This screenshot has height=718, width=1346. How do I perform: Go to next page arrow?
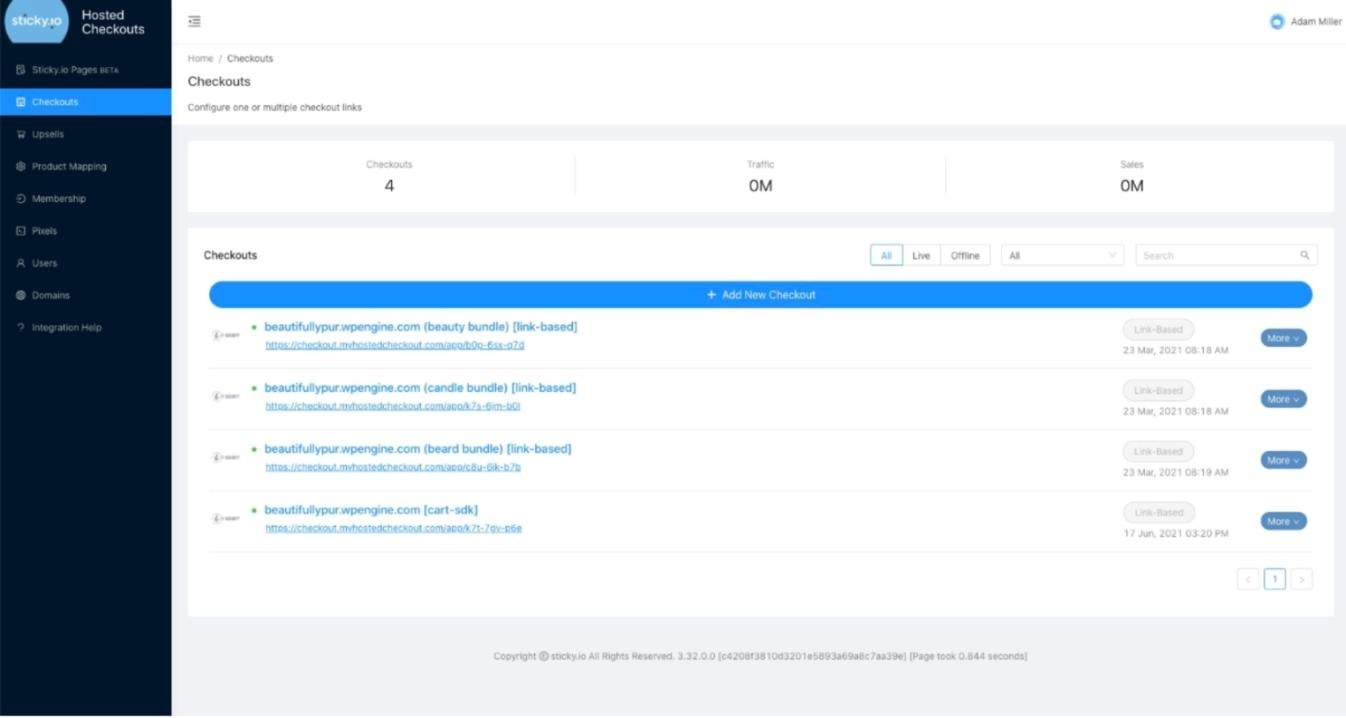1301,579
